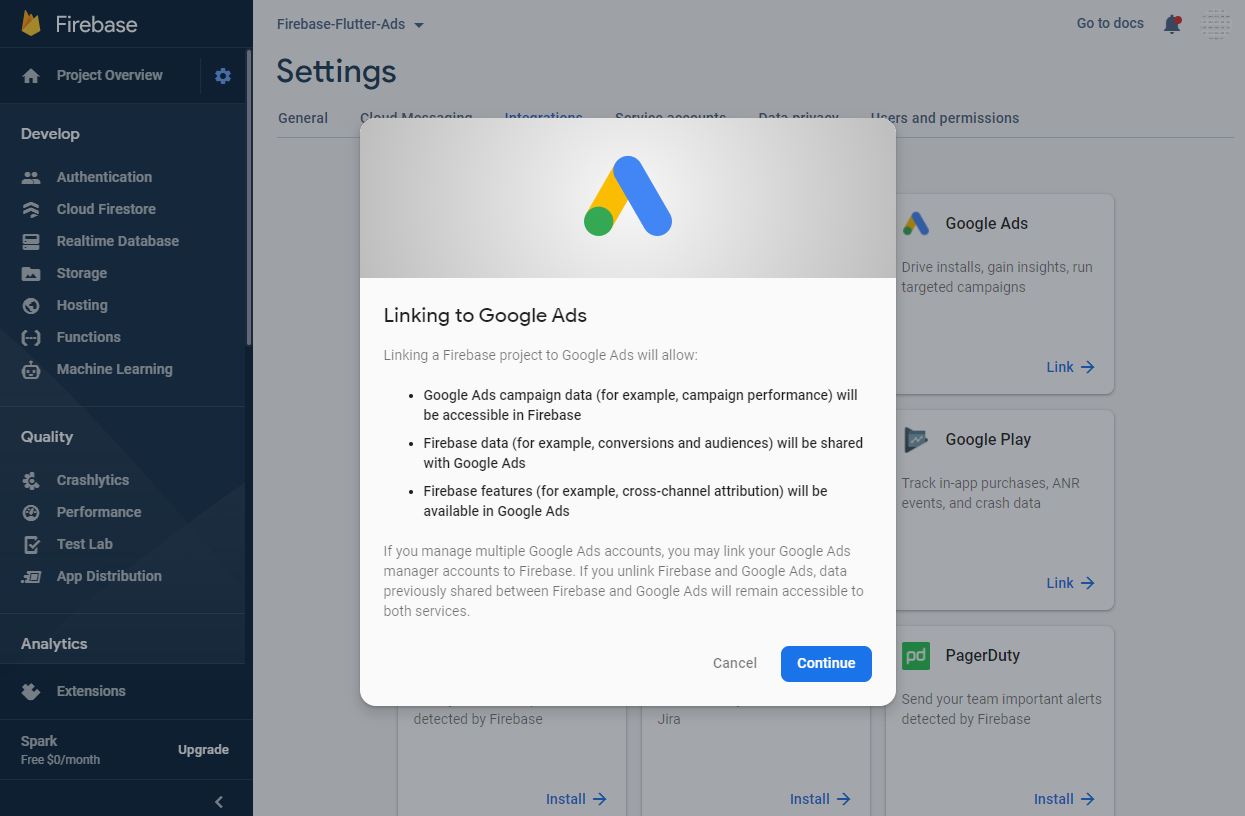Switch to the General settings tab

coord(303,118)
